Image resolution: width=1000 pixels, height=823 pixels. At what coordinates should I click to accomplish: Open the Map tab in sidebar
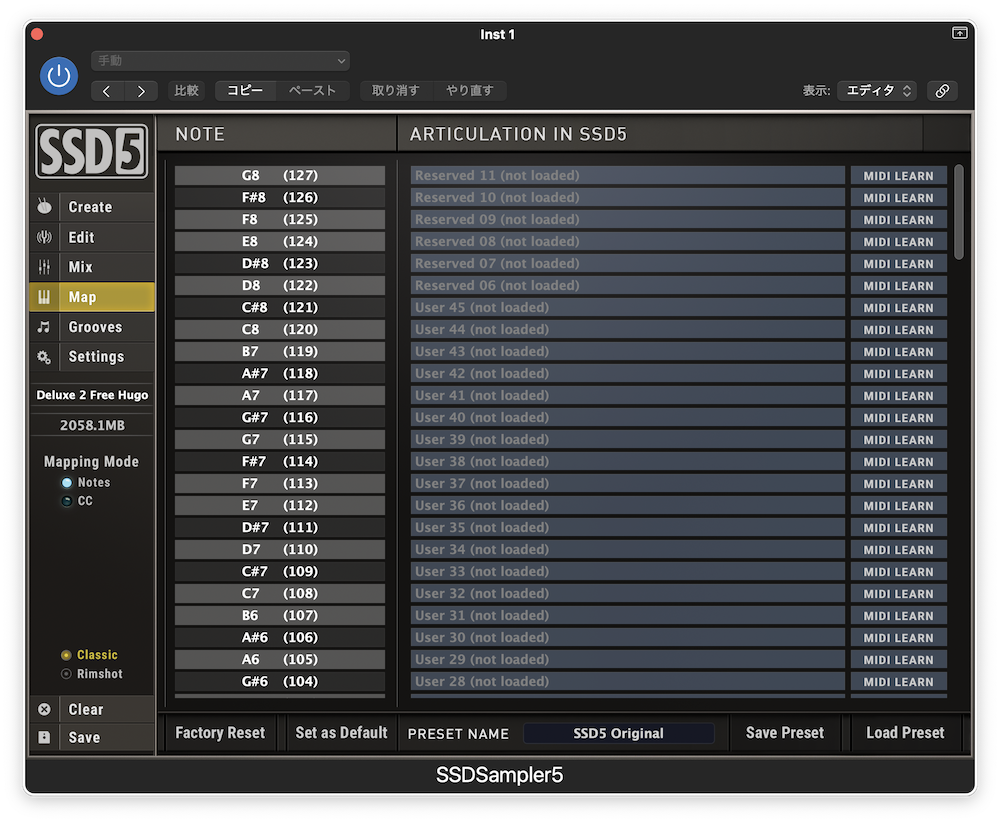[93, 297]
